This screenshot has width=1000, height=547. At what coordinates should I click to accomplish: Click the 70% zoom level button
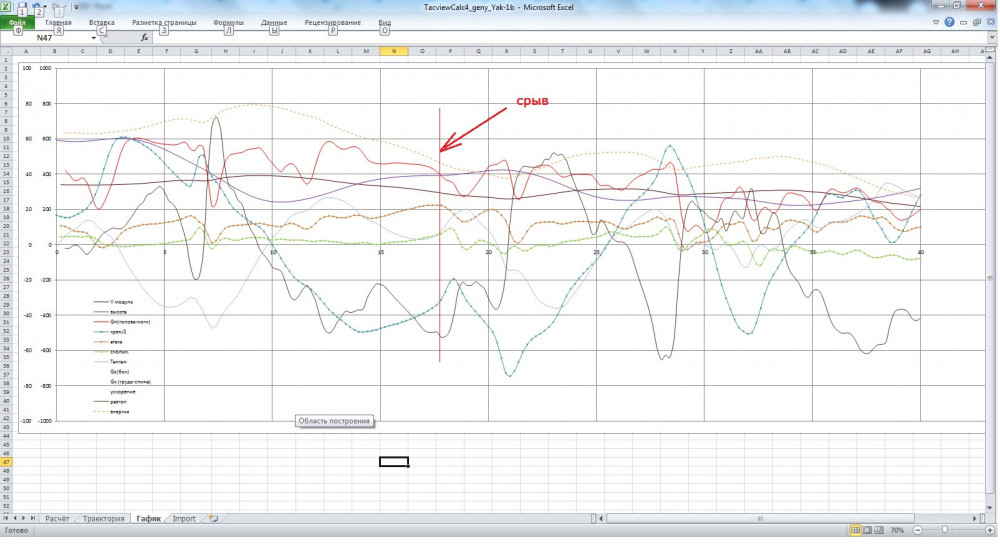click(897, 530)
